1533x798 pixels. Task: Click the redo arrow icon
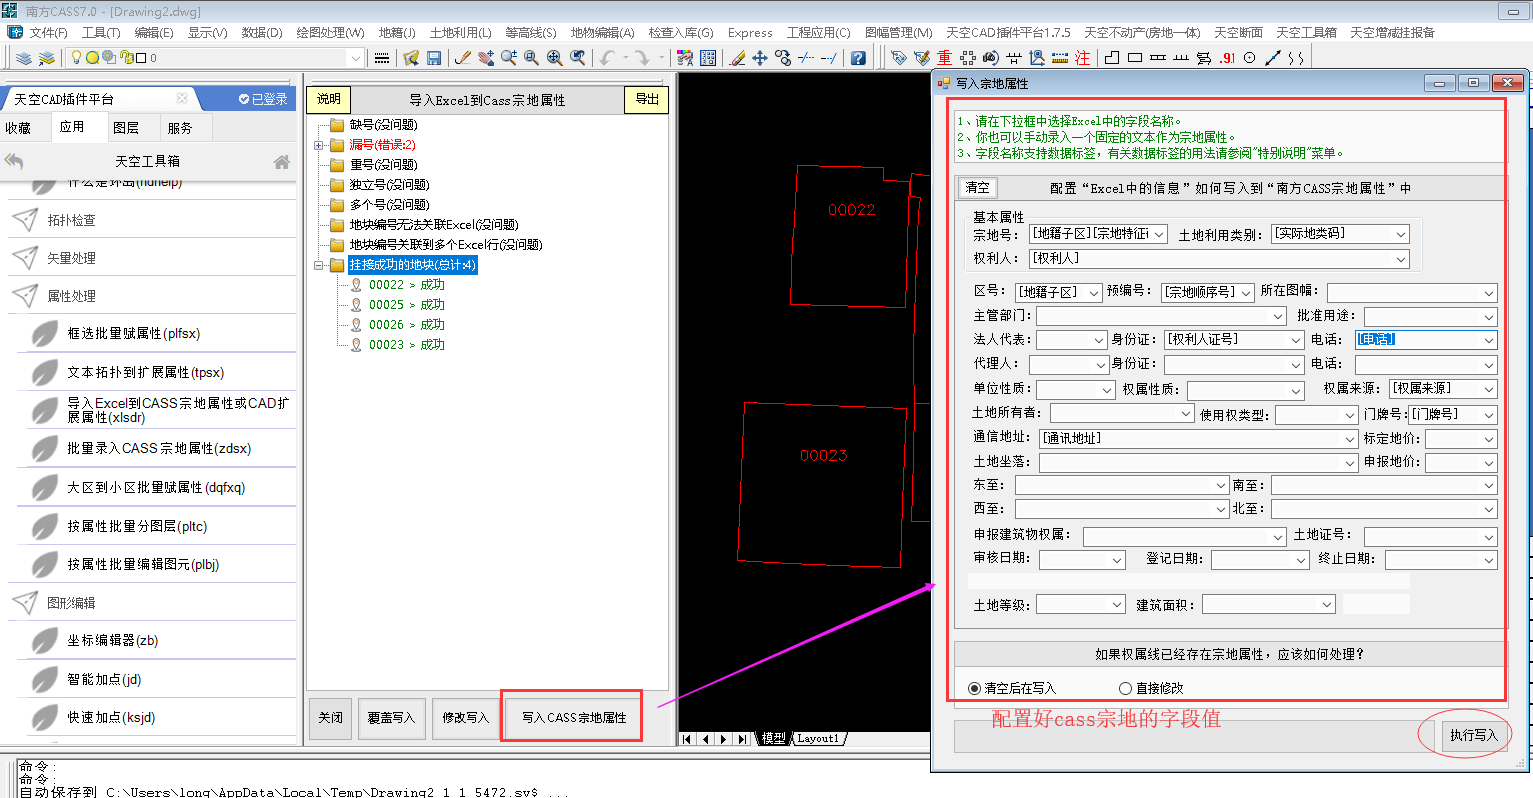(641, 58)
